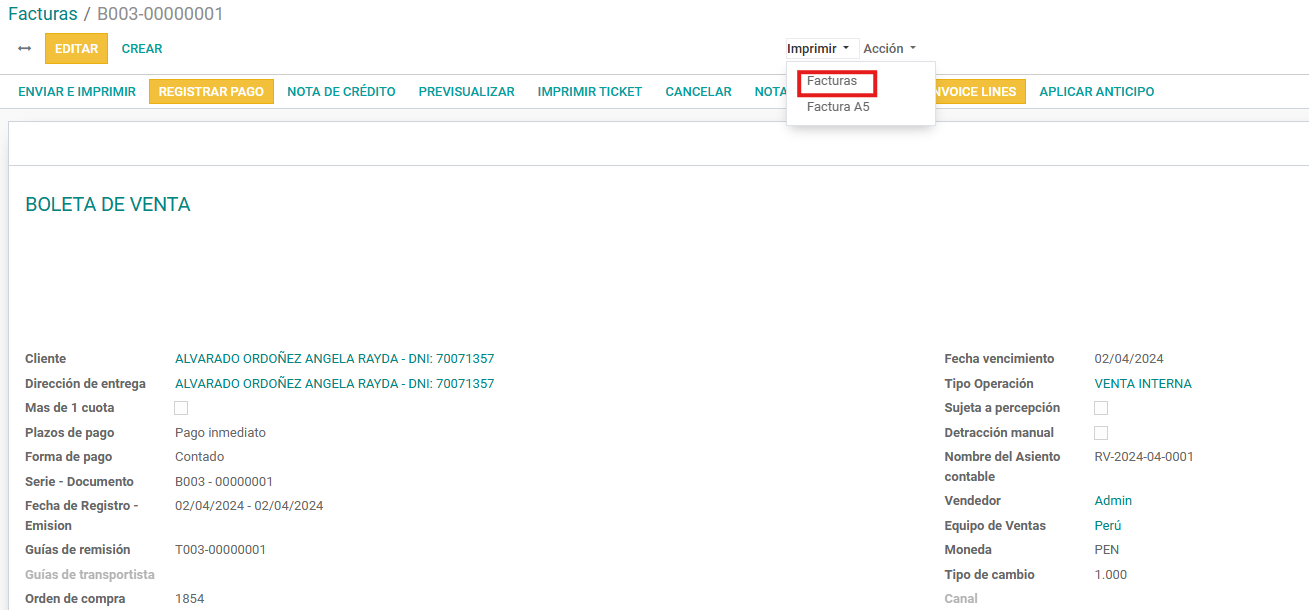1309x610 pixels.
Task: Open the Cliente ALVARADO ORDOÑEZ link
Action: coord(334,359)
